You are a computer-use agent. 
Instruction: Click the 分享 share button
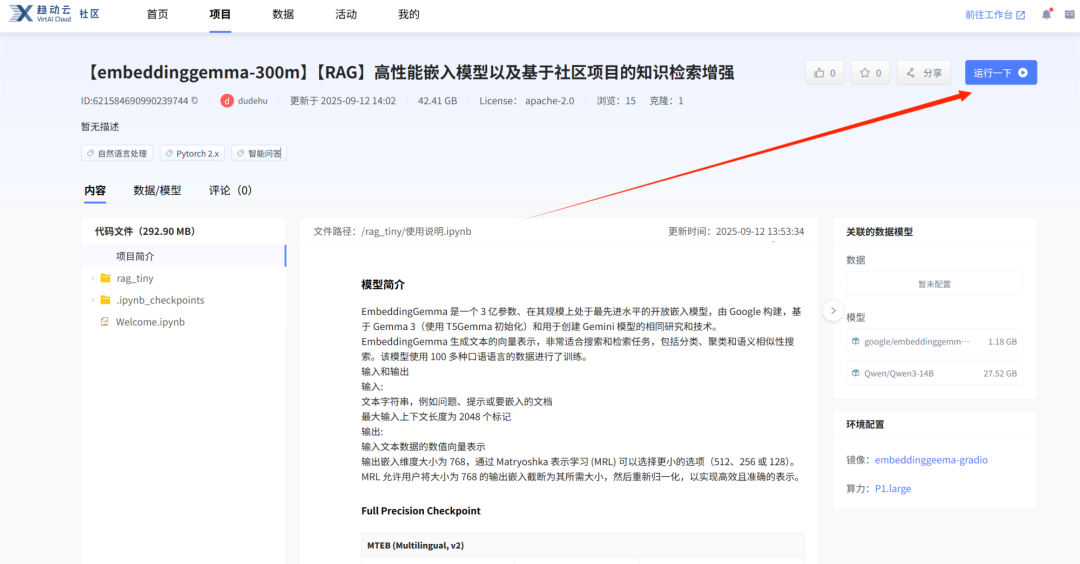click(x=924, y=73)
